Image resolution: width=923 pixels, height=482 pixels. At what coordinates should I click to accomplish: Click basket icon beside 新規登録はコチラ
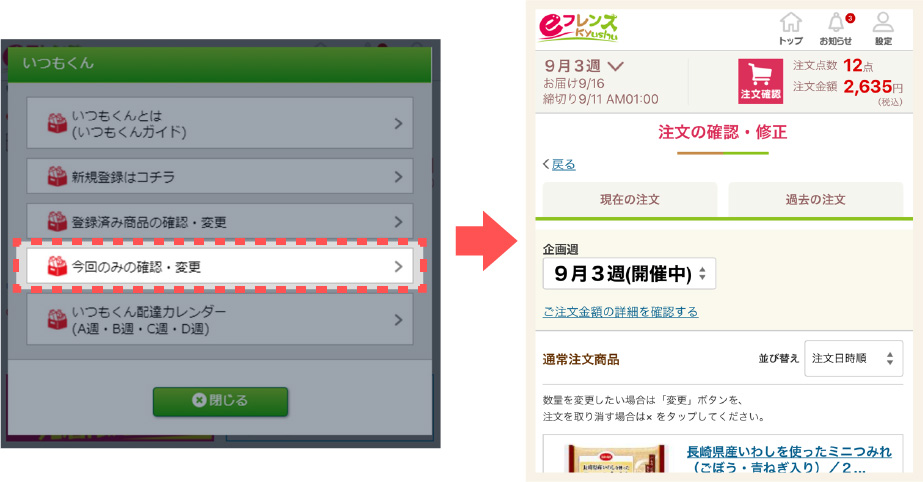click(x=57, y=176)
